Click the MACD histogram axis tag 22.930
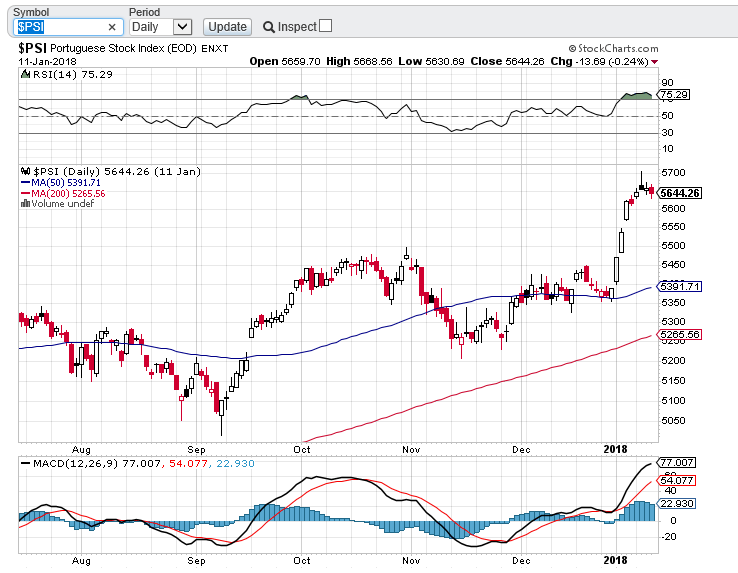 coord(676,503)
